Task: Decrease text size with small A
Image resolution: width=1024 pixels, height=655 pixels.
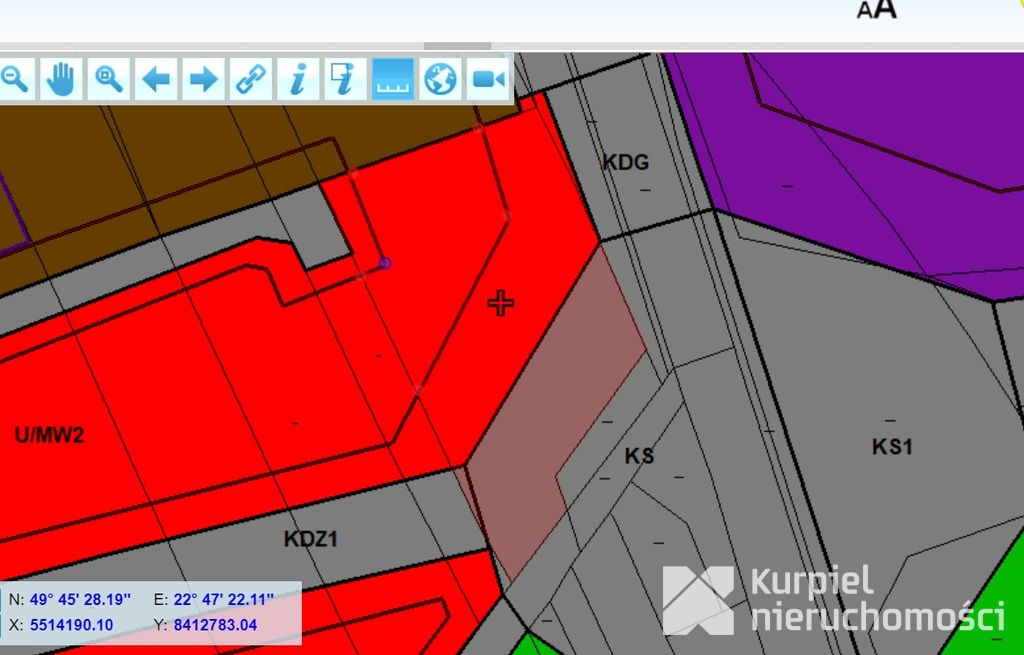Action: click(865, 11)
